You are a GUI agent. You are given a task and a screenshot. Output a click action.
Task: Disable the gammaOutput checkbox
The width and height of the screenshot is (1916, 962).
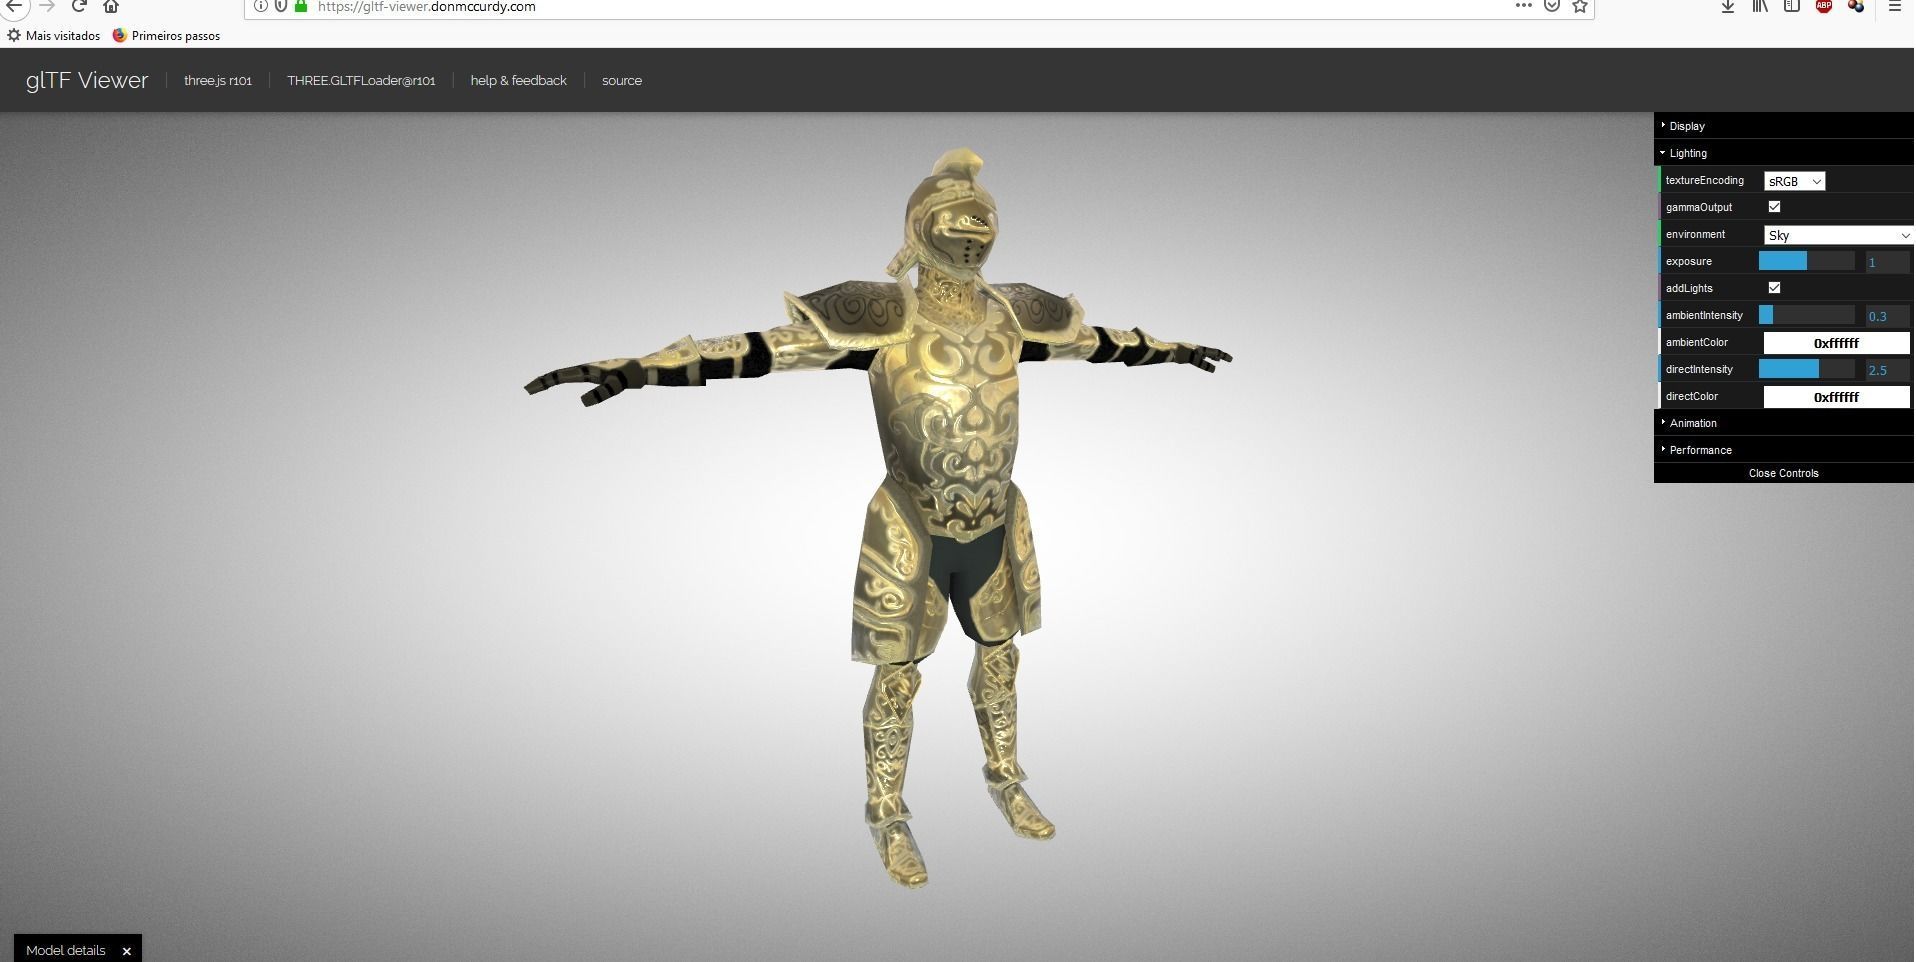[1774, 206]
